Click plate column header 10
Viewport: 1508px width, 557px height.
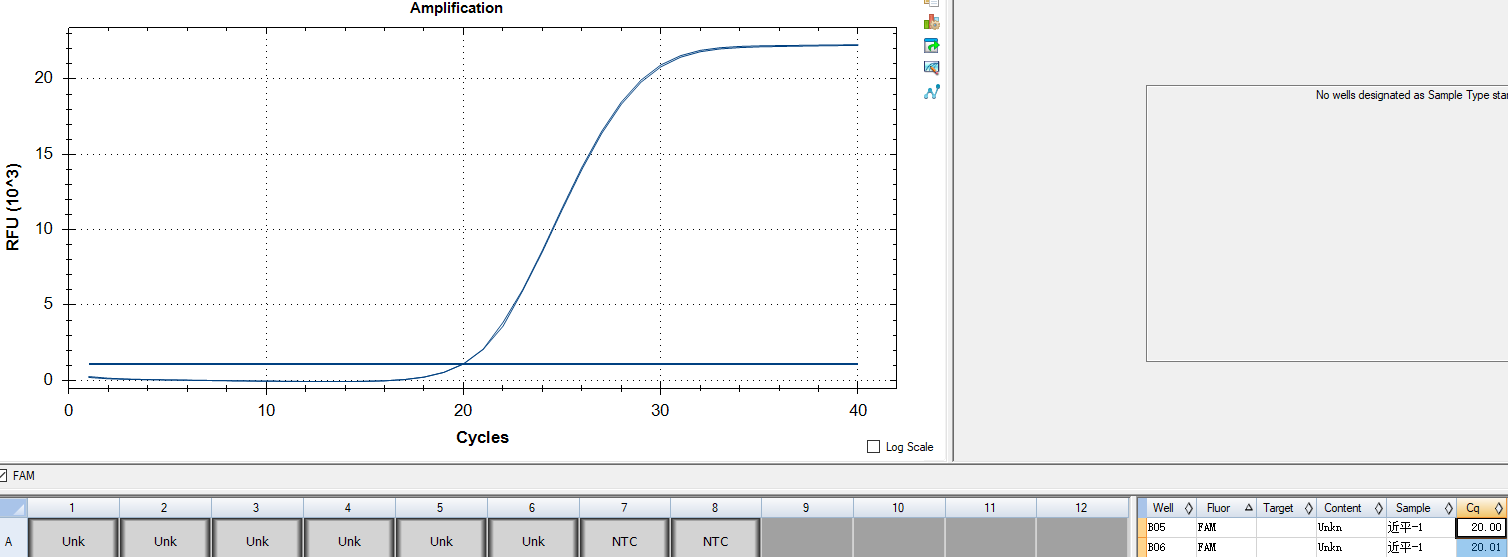(898, 508)
